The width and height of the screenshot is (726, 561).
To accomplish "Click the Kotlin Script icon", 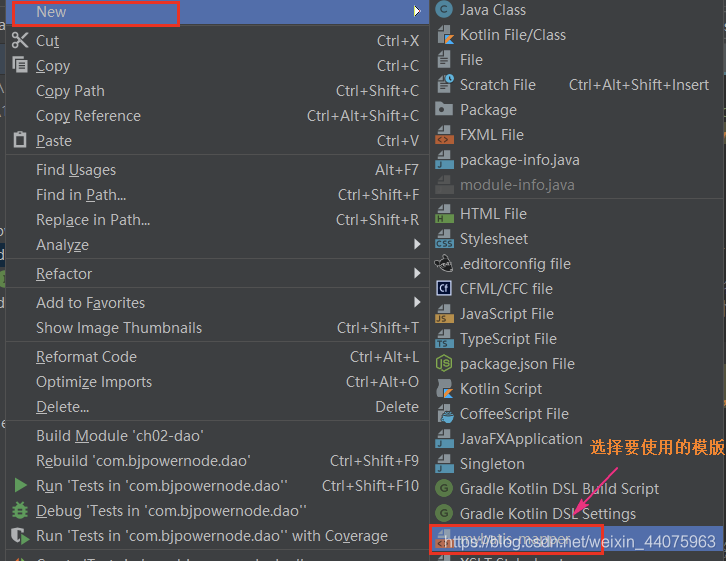I will [x=444, y=389].
